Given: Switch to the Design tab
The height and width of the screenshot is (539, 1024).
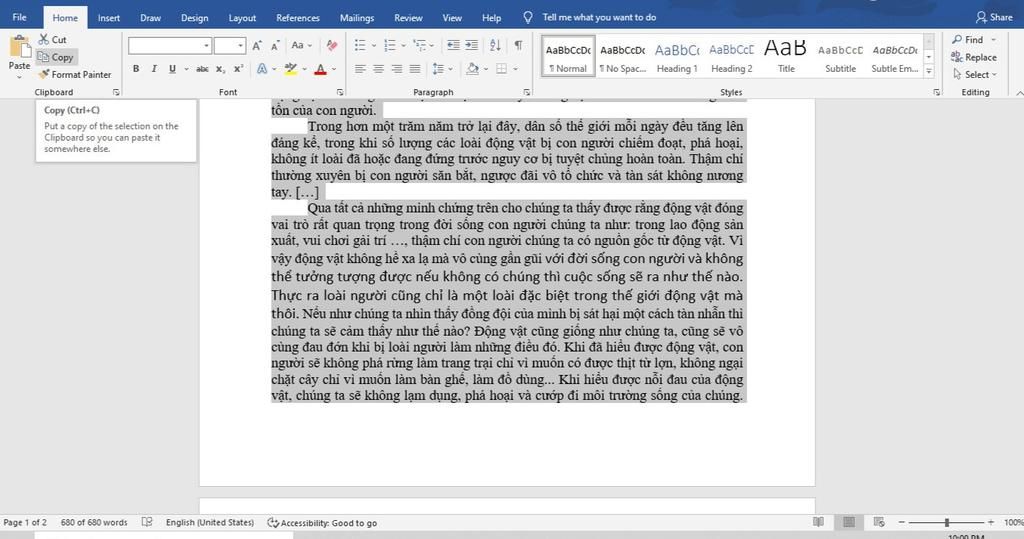Looking at the screenshot, I should coord(195,18).
